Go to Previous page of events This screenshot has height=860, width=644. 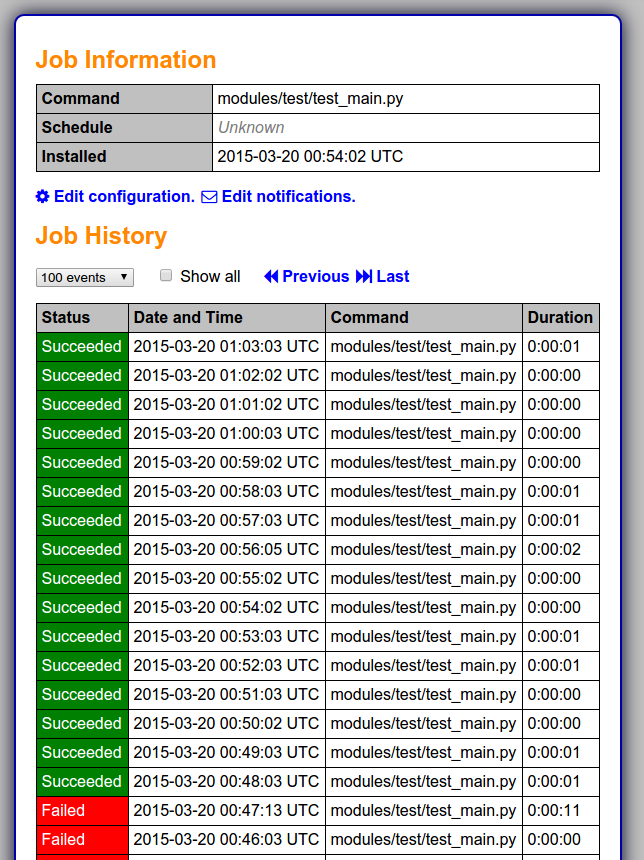pos(315,276)
